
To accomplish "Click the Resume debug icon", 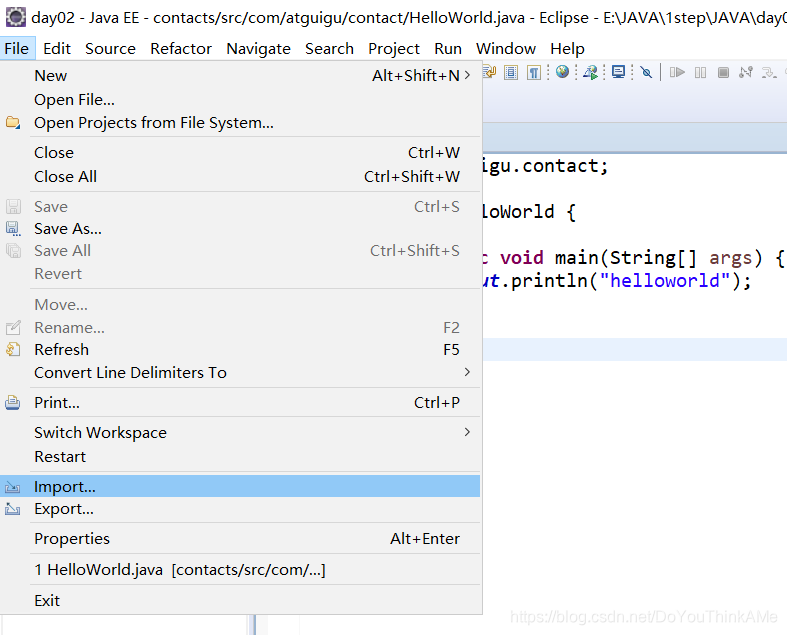I will pyautogui.click(x=677, y=73).
